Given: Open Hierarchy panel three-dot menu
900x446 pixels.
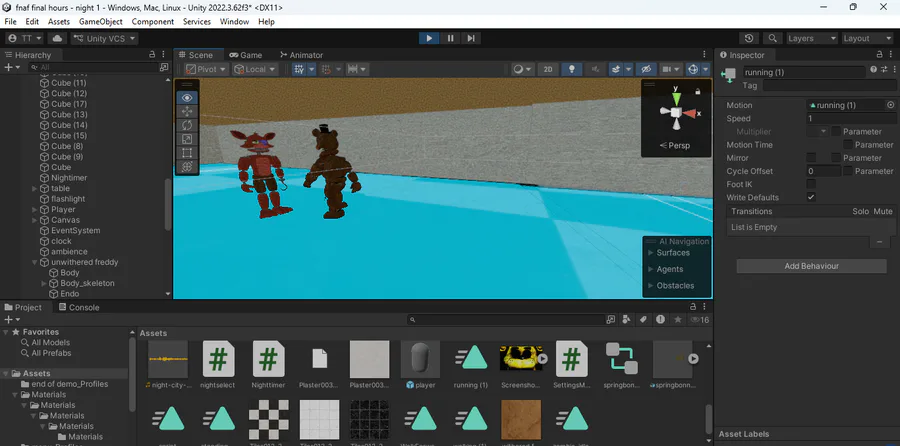Looking at the screenshot, I should click(x=164, y=55).
